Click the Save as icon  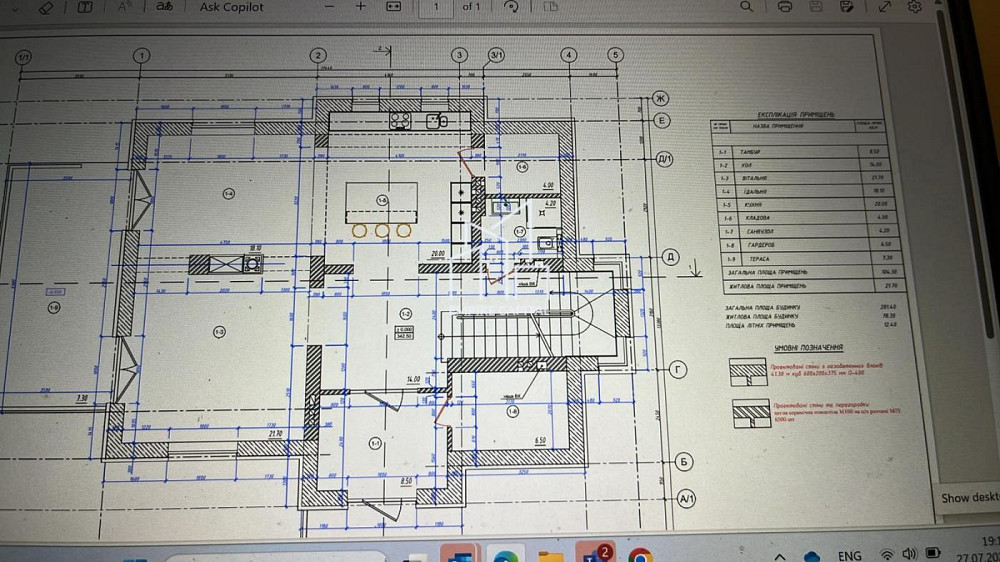pyautogui.click(x=847, y=7)
